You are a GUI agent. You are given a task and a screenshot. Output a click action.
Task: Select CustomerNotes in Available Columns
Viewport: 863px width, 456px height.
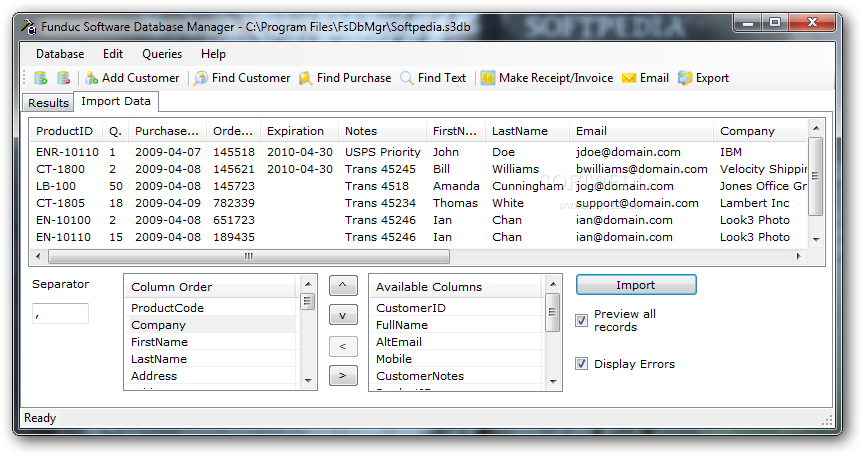pyautogui.click(x=458, y=376)
